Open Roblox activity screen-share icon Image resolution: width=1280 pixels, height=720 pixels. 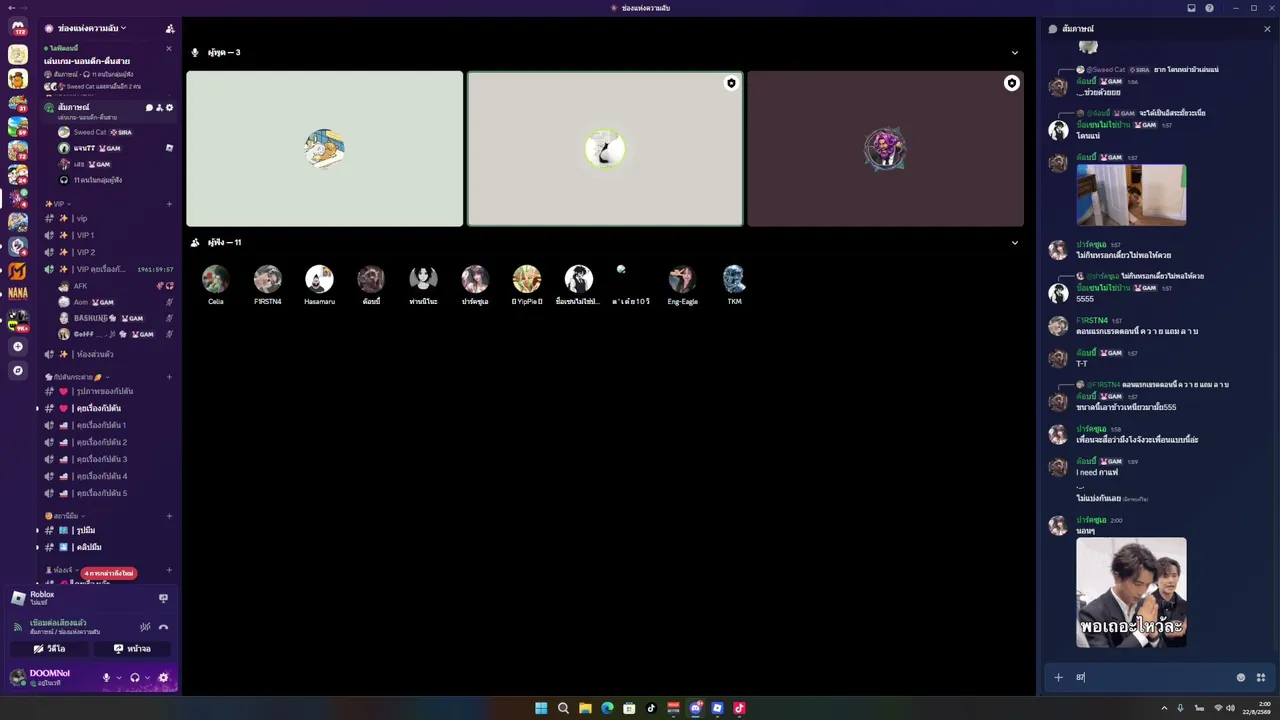click(163, 598)
